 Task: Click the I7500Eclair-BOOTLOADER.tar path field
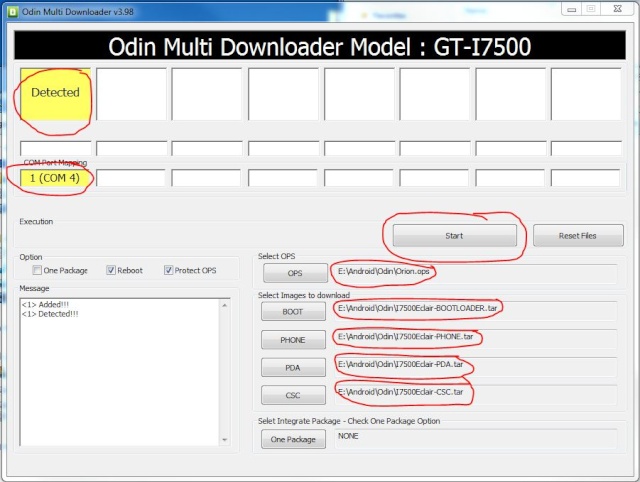pyautogui.click(x=476, y=311)
